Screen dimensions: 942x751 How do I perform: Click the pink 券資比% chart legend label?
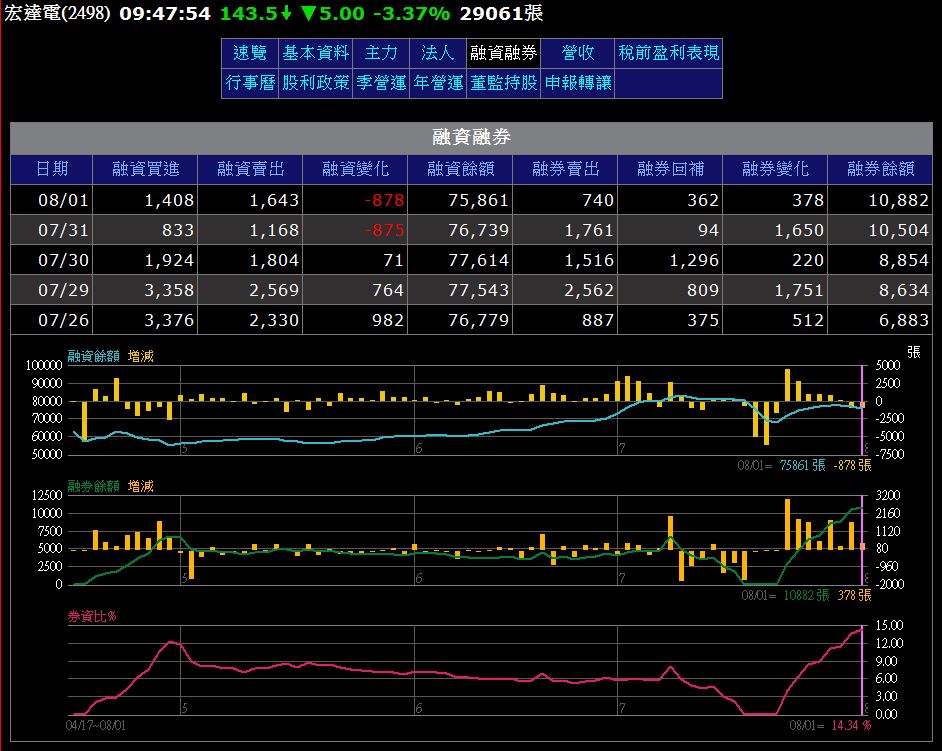[92, 616]
